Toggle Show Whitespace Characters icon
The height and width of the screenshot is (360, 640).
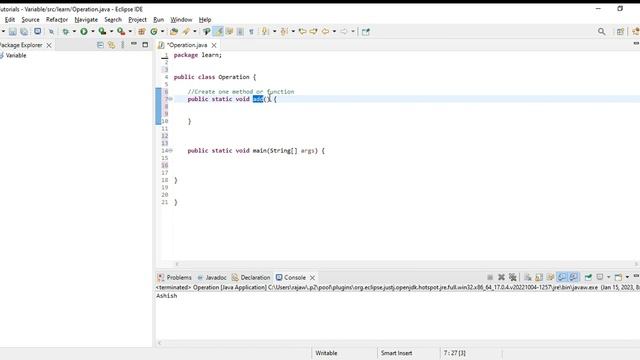(251, 31)
